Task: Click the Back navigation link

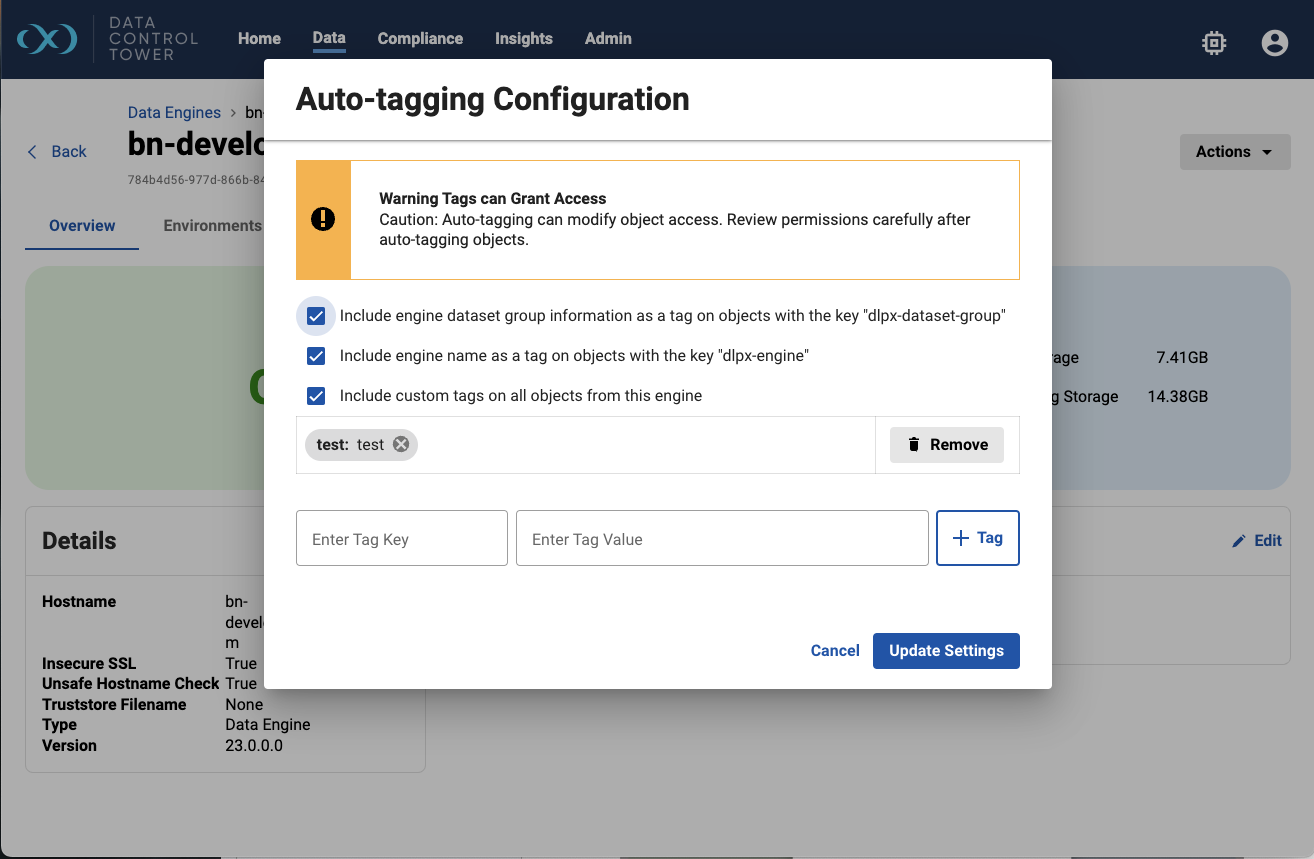Action: coord(58,151)
